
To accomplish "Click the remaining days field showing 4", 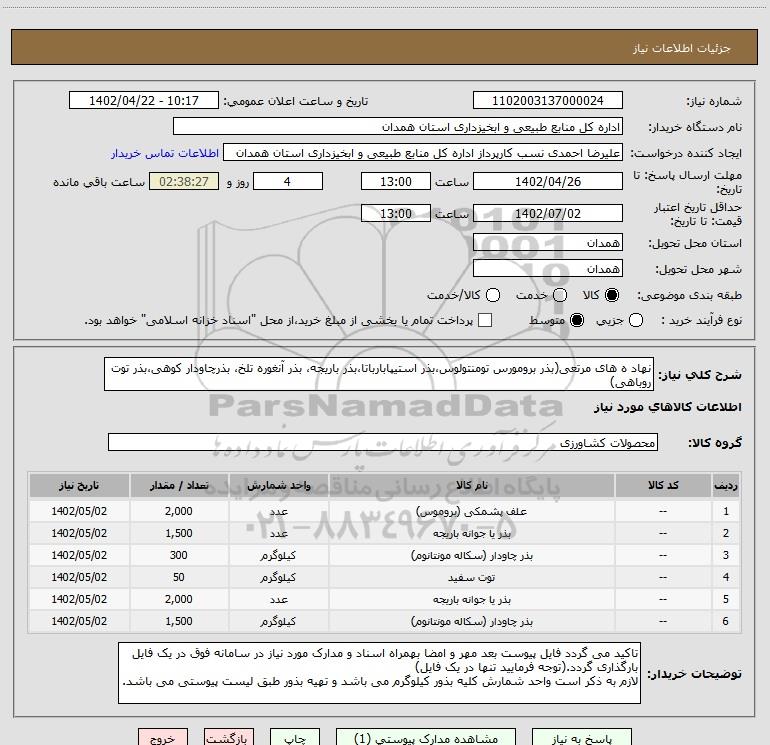I will pyautogui.click(x=288, y=181).
